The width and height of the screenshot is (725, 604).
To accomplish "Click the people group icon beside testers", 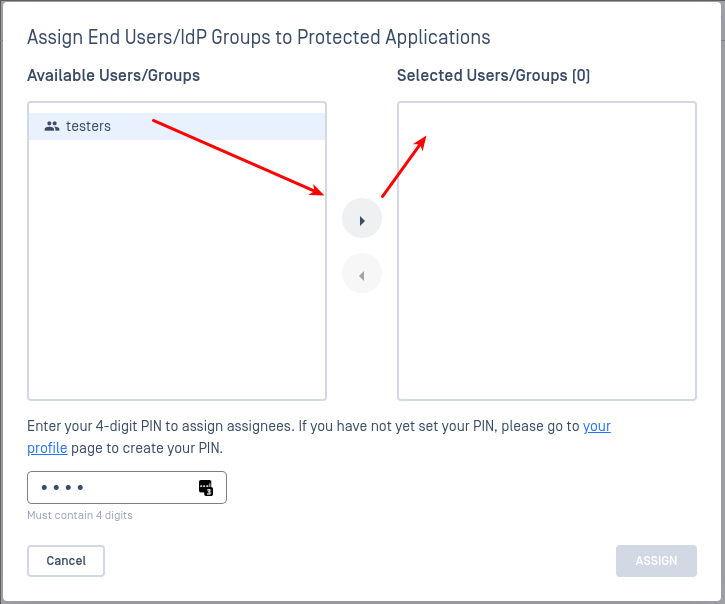I will (x=52, y=126).
